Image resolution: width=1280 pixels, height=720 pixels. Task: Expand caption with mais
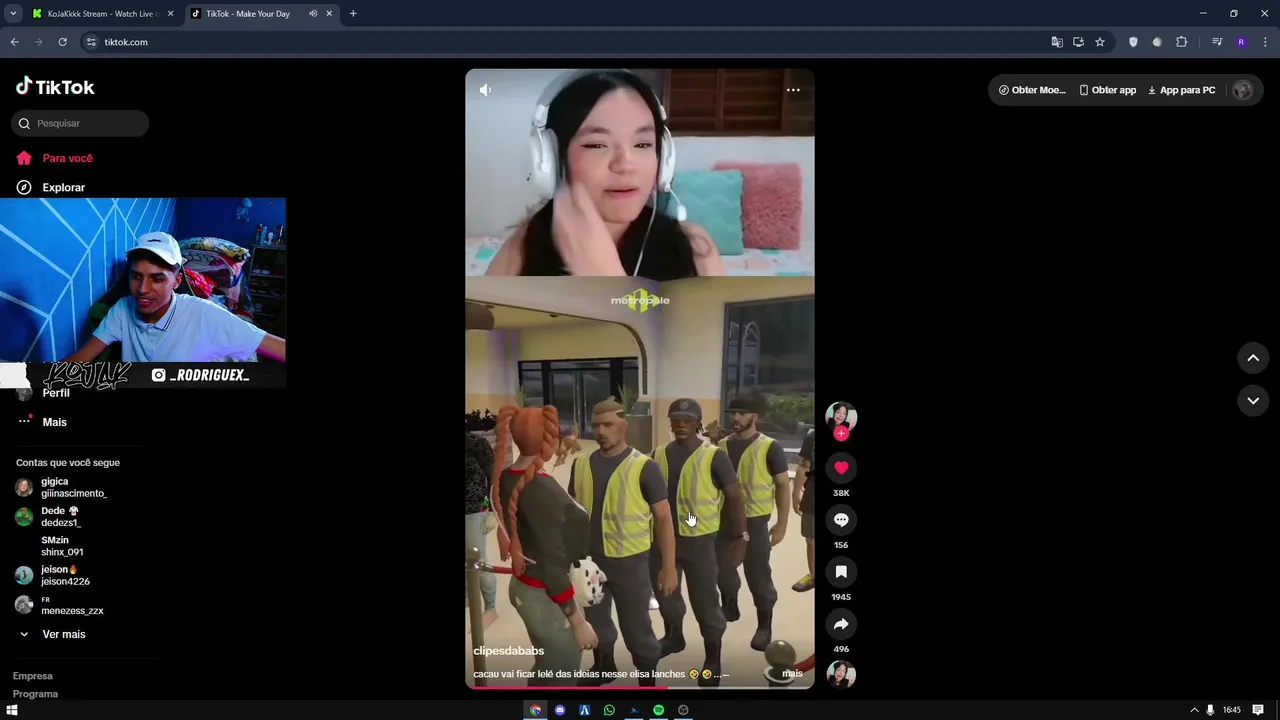792,673
